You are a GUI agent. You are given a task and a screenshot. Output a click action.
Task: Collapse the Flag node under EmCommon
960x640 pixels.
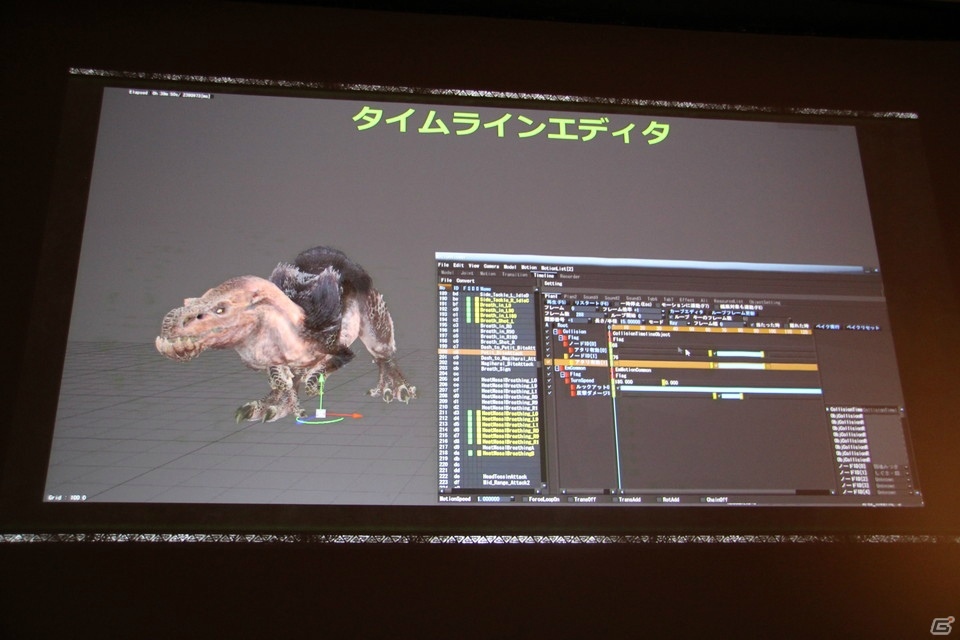click(x=562, y=375)
